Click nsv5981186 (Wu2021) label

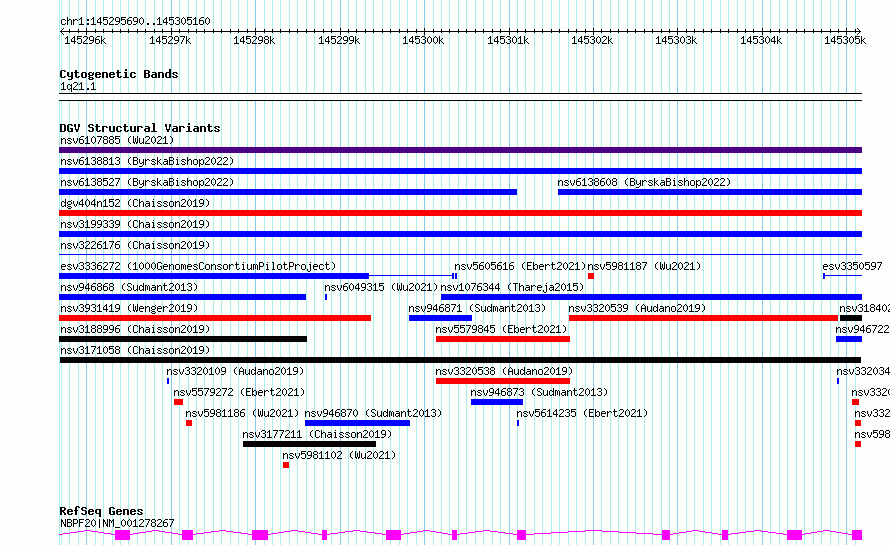click(x=242, y=413)
